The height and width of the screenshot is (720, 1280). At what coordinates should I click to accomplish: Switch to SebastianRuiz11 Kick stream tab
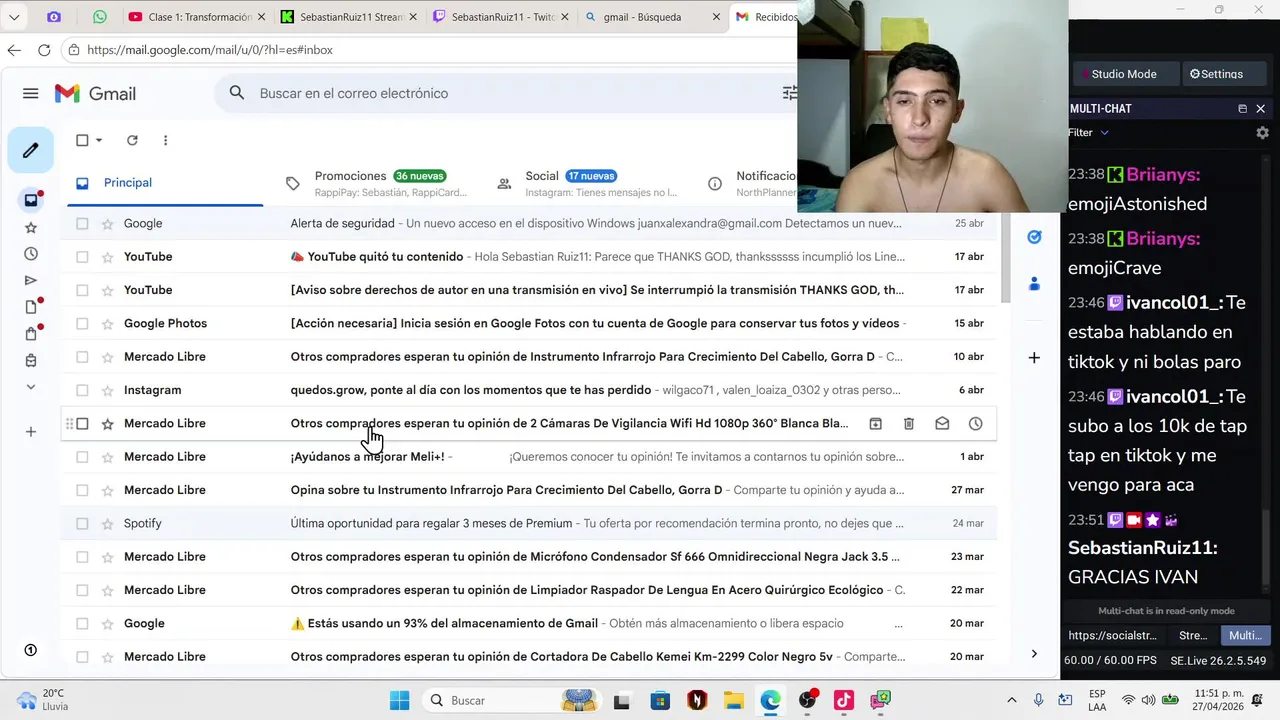(x=348, y=17)
